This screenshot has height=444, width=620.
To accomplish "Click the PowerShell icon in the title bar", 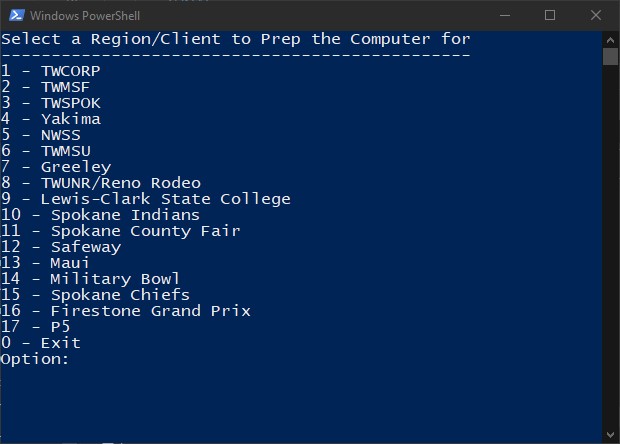I will point(14,15).
